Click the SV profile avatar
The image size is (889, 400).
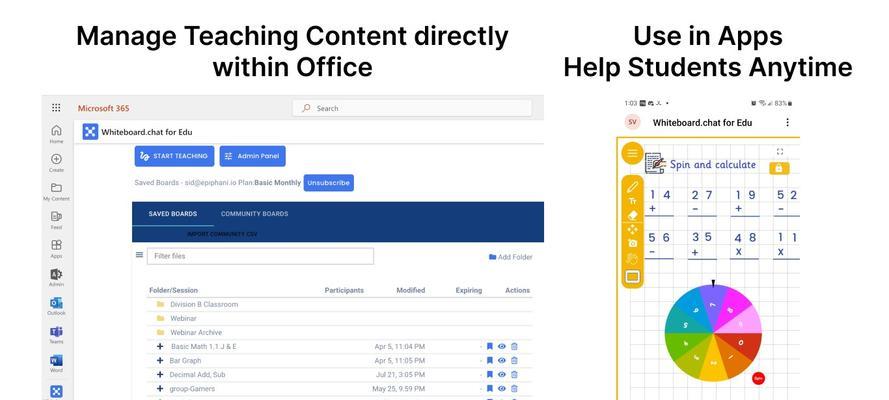632,122
